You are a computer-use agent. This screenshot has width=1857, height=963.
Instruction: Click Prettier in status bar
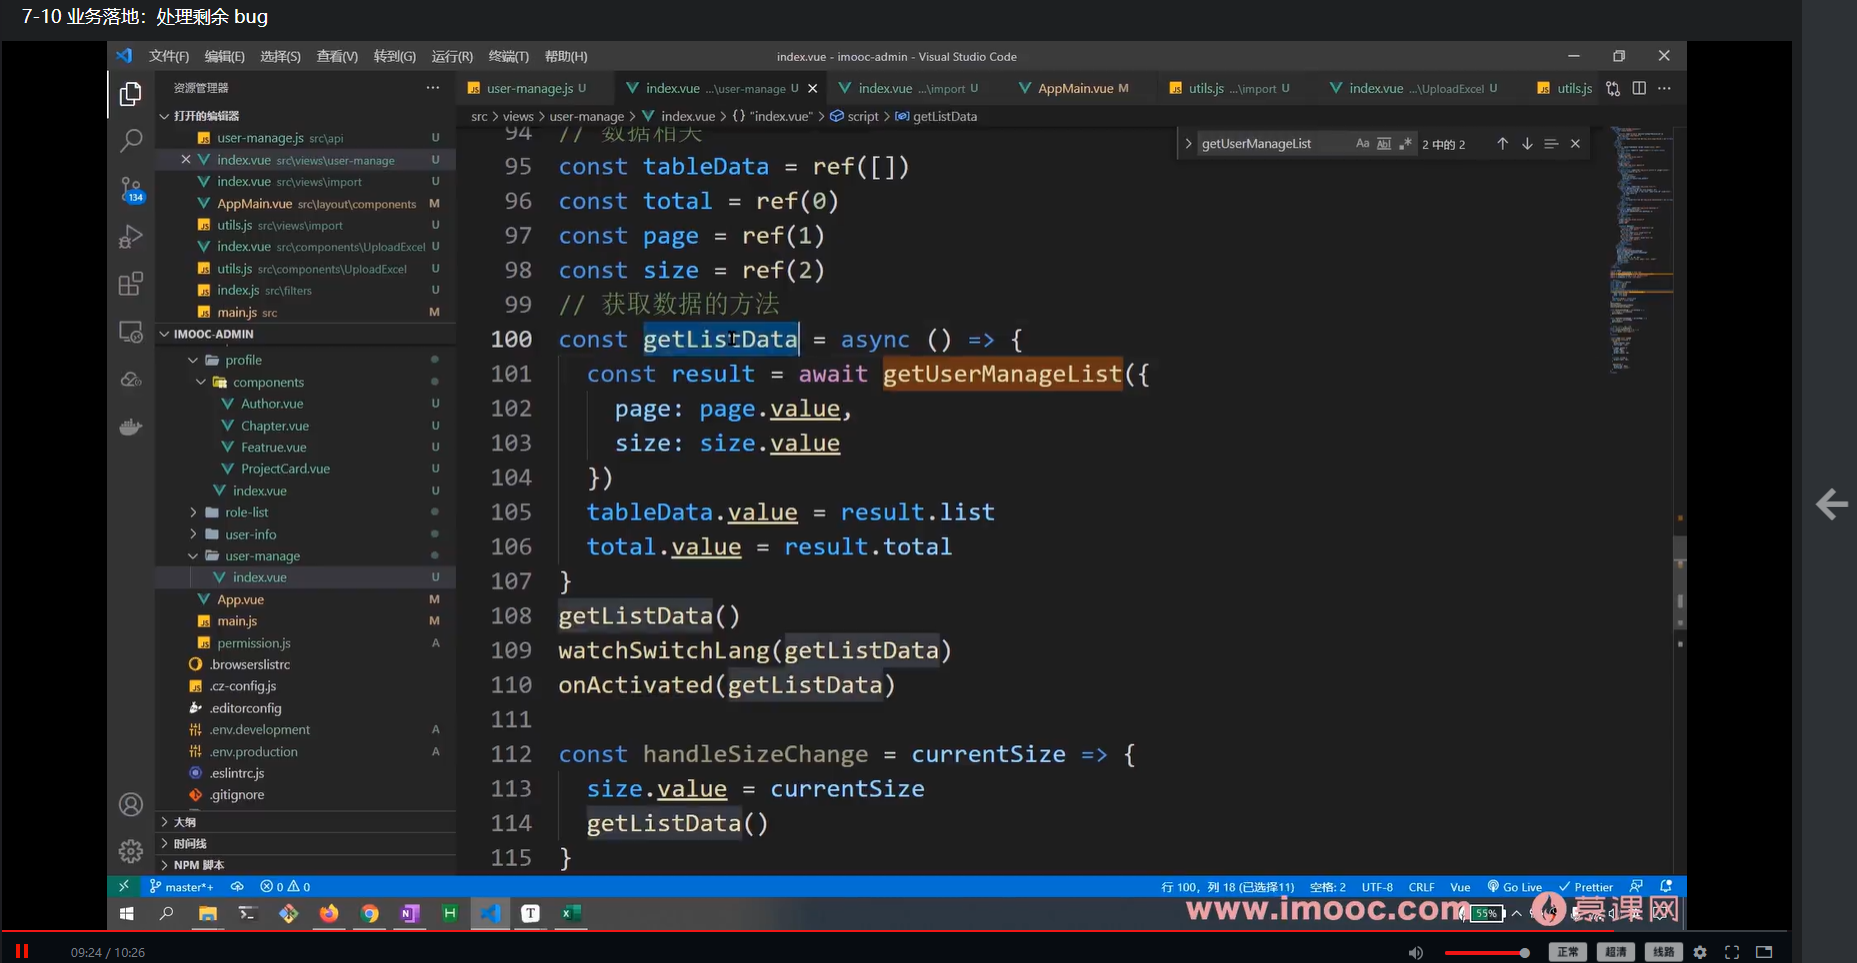point(1586,887)
